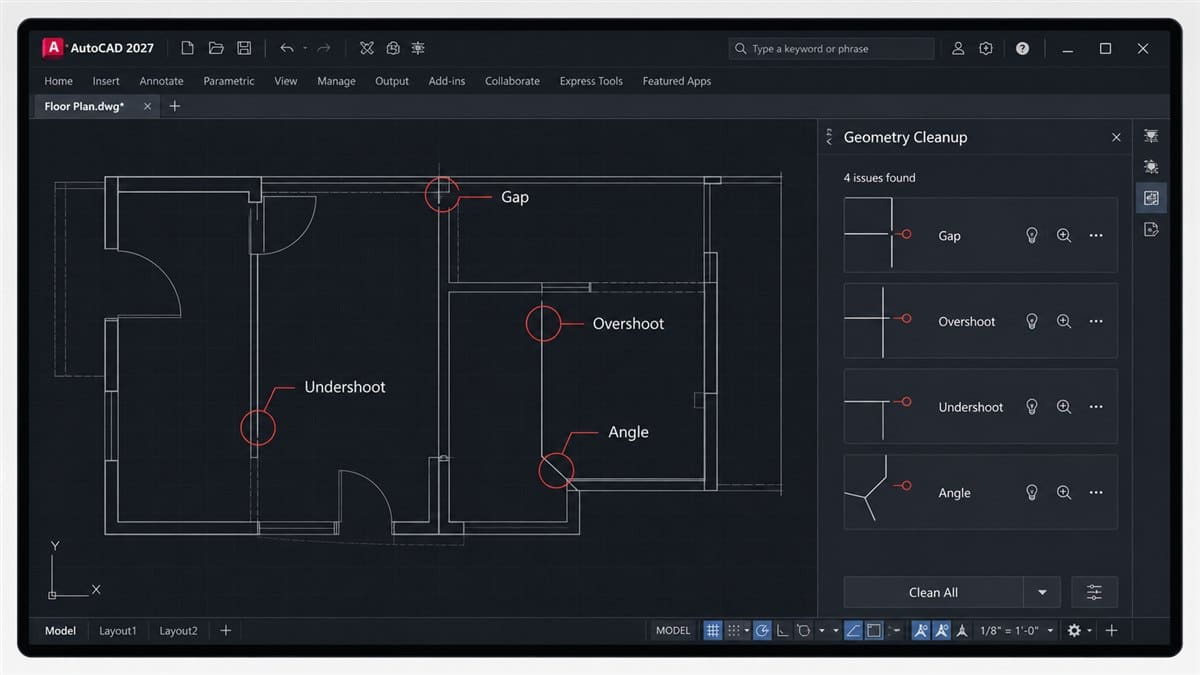This screenshot has height=675, width=1200.
Task: Open the 1/8" = 1'-0" annotation scale dropdown
Action: tap(1017, 631)
